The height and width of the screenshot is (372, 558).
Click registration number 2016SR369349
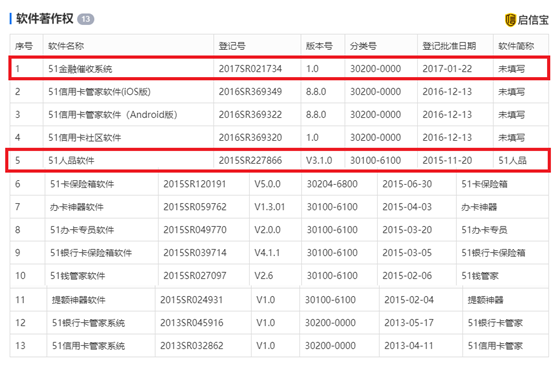250,92
